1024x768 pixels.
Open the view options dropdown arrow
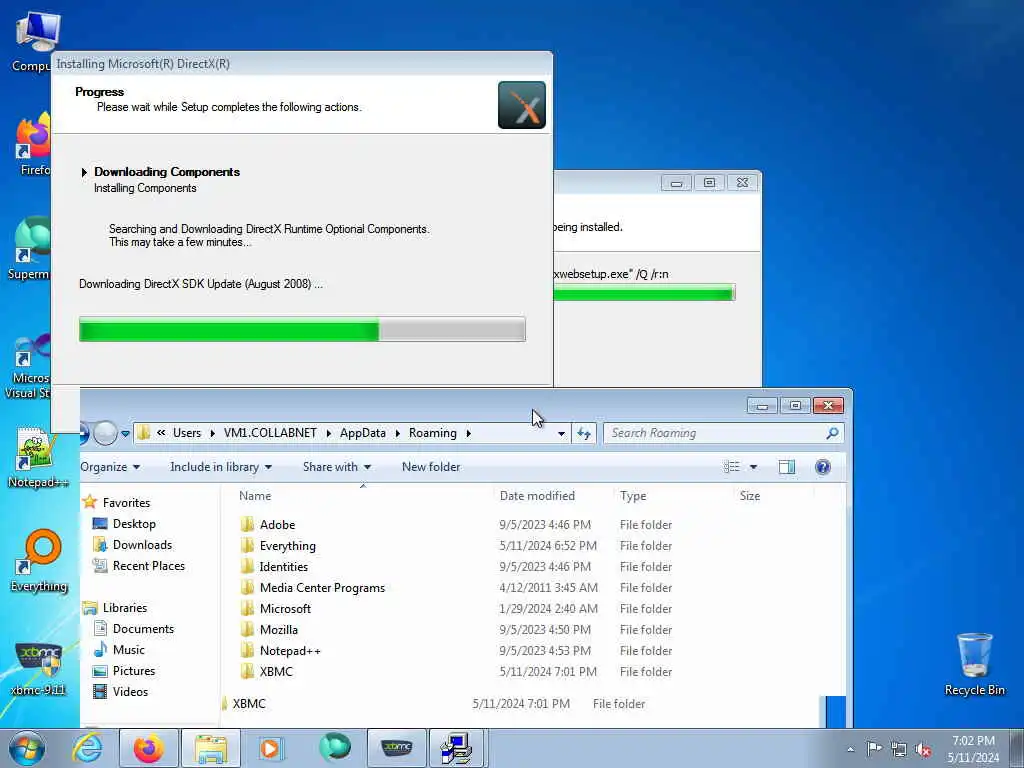[753, 467]
